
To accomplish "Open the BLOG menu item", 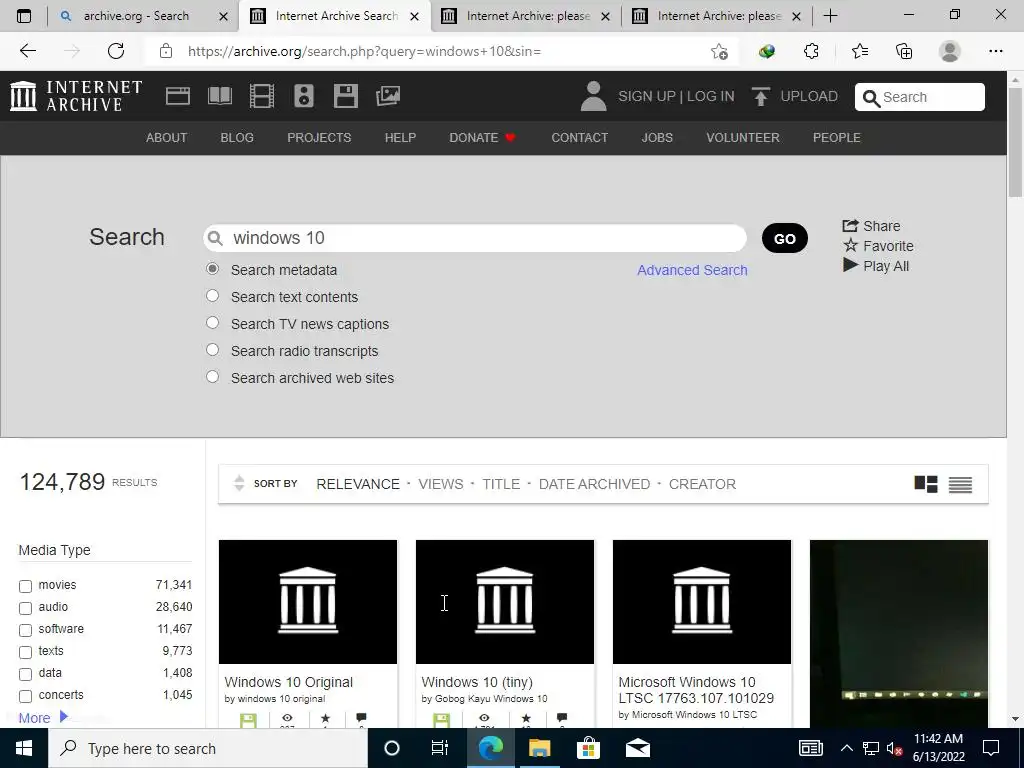I will point(237,138).
